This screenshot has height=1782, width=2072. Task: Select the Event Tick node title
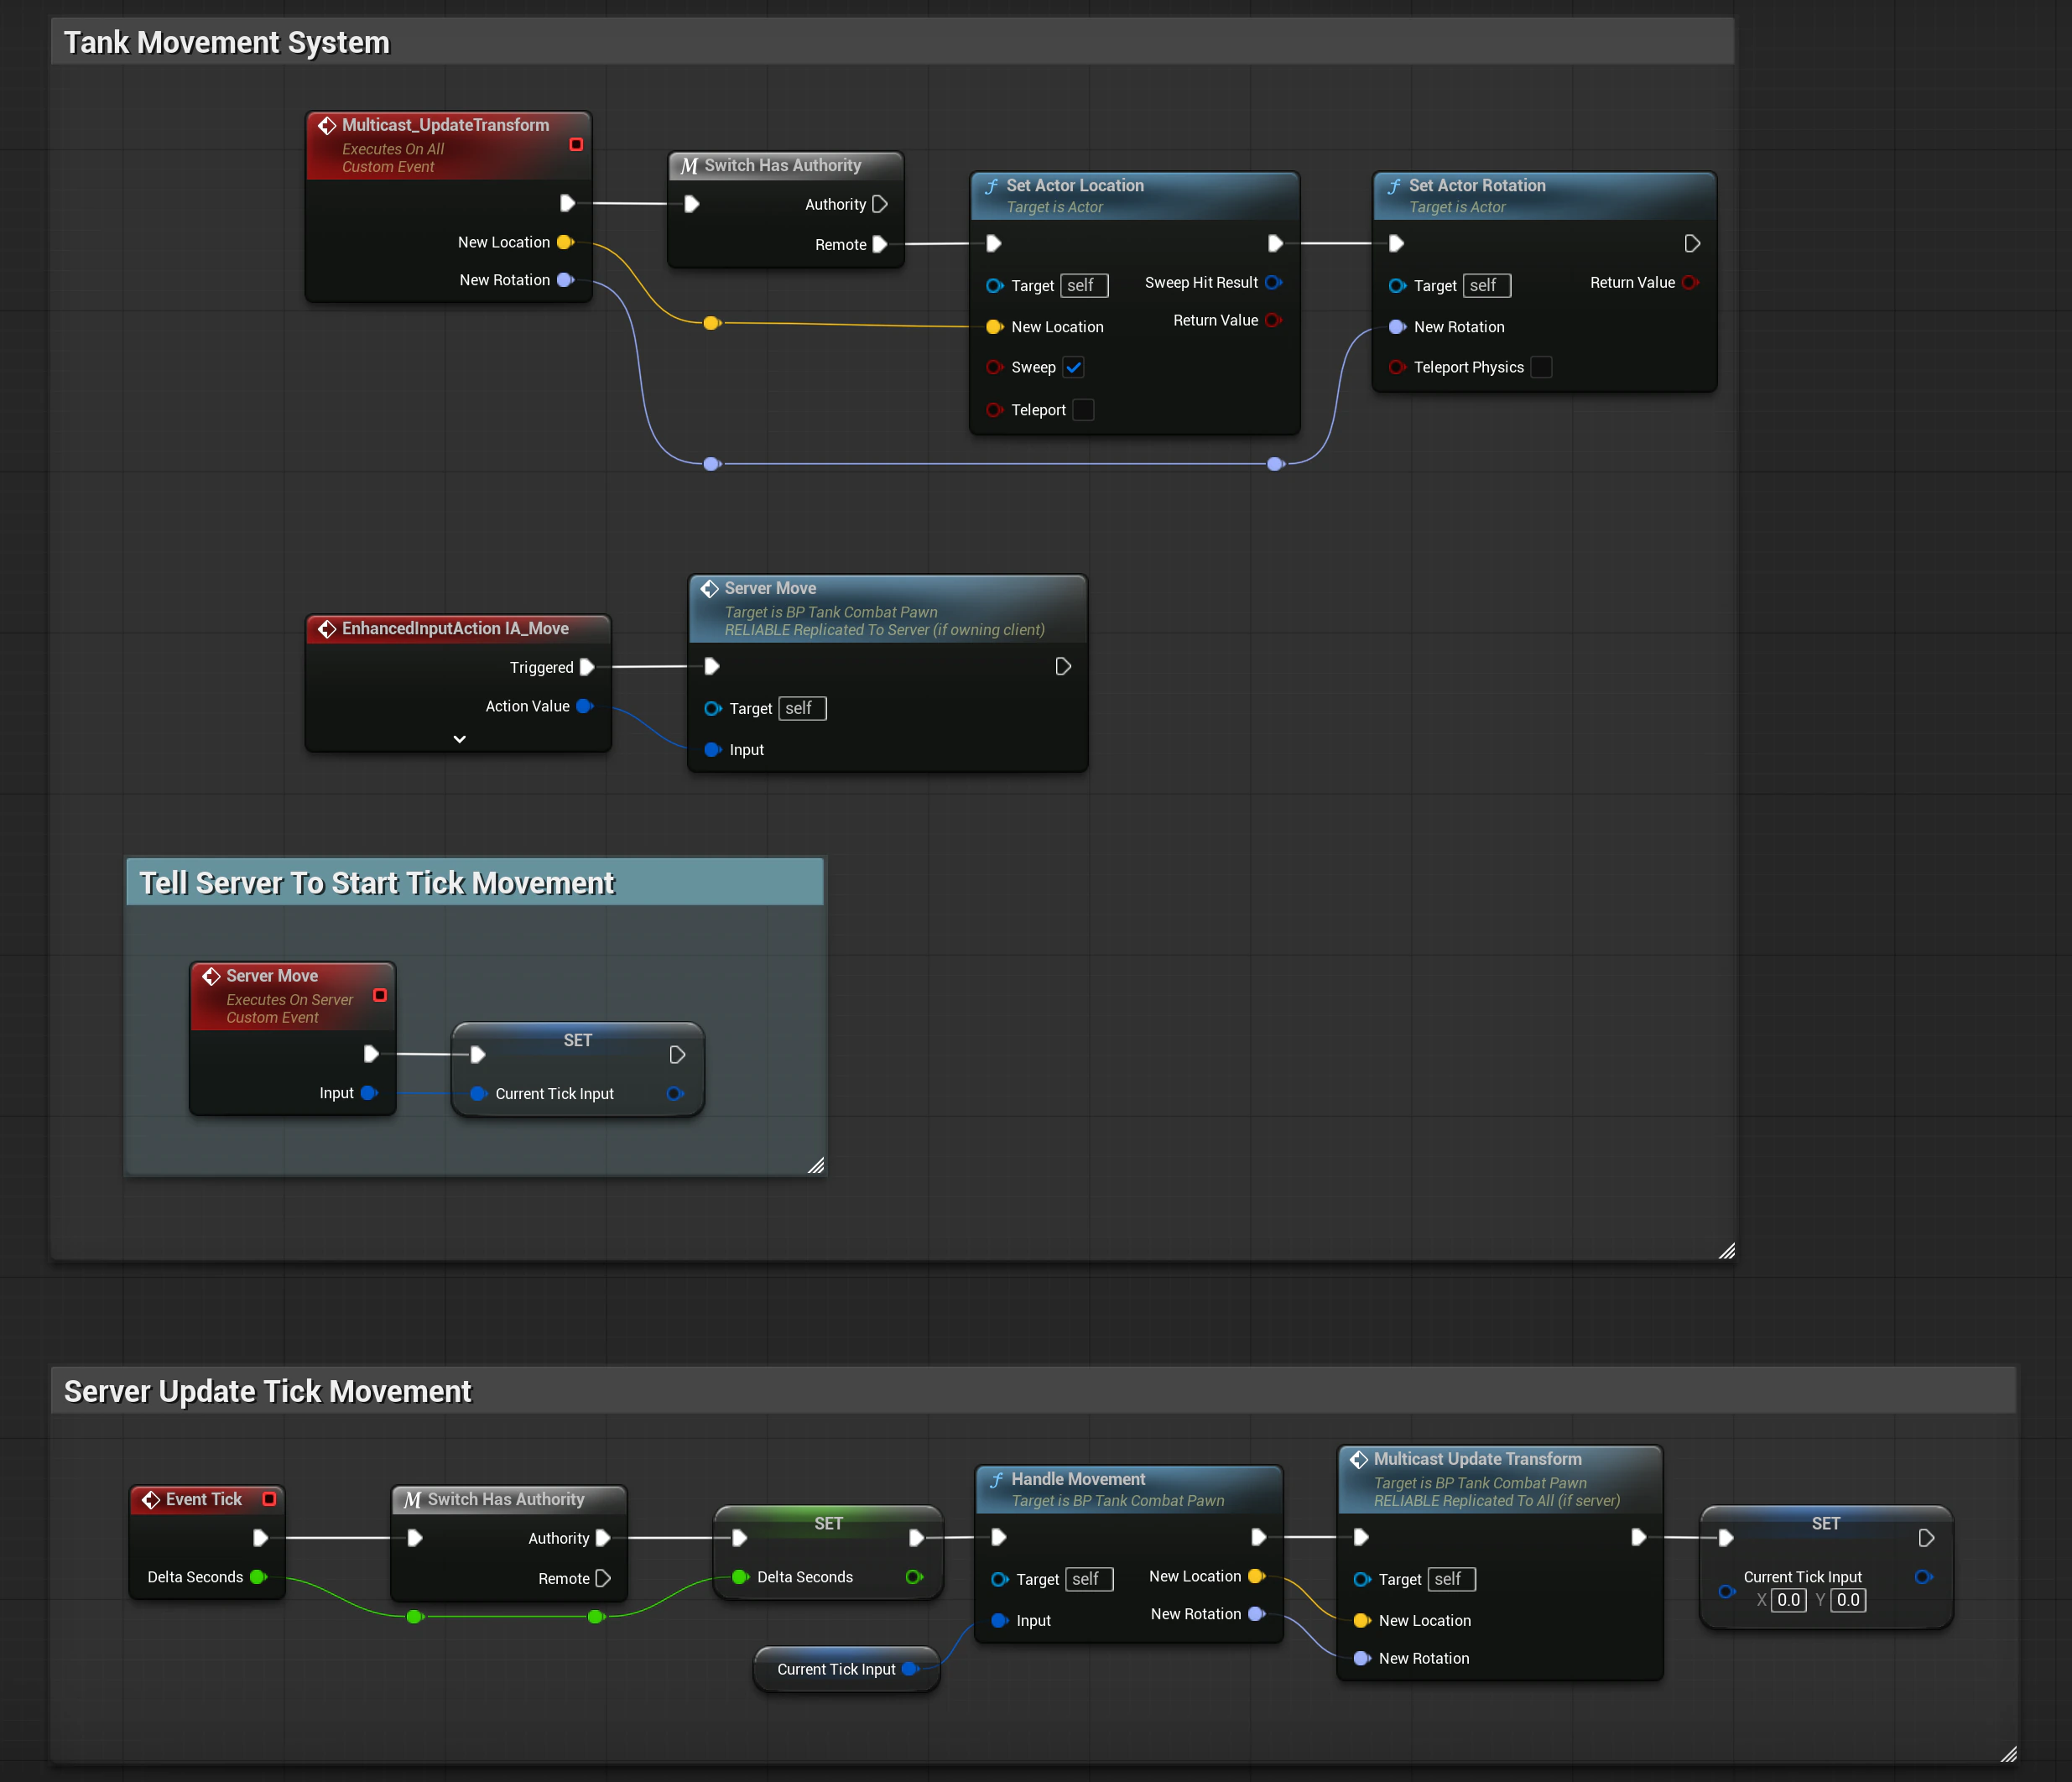204,1499
